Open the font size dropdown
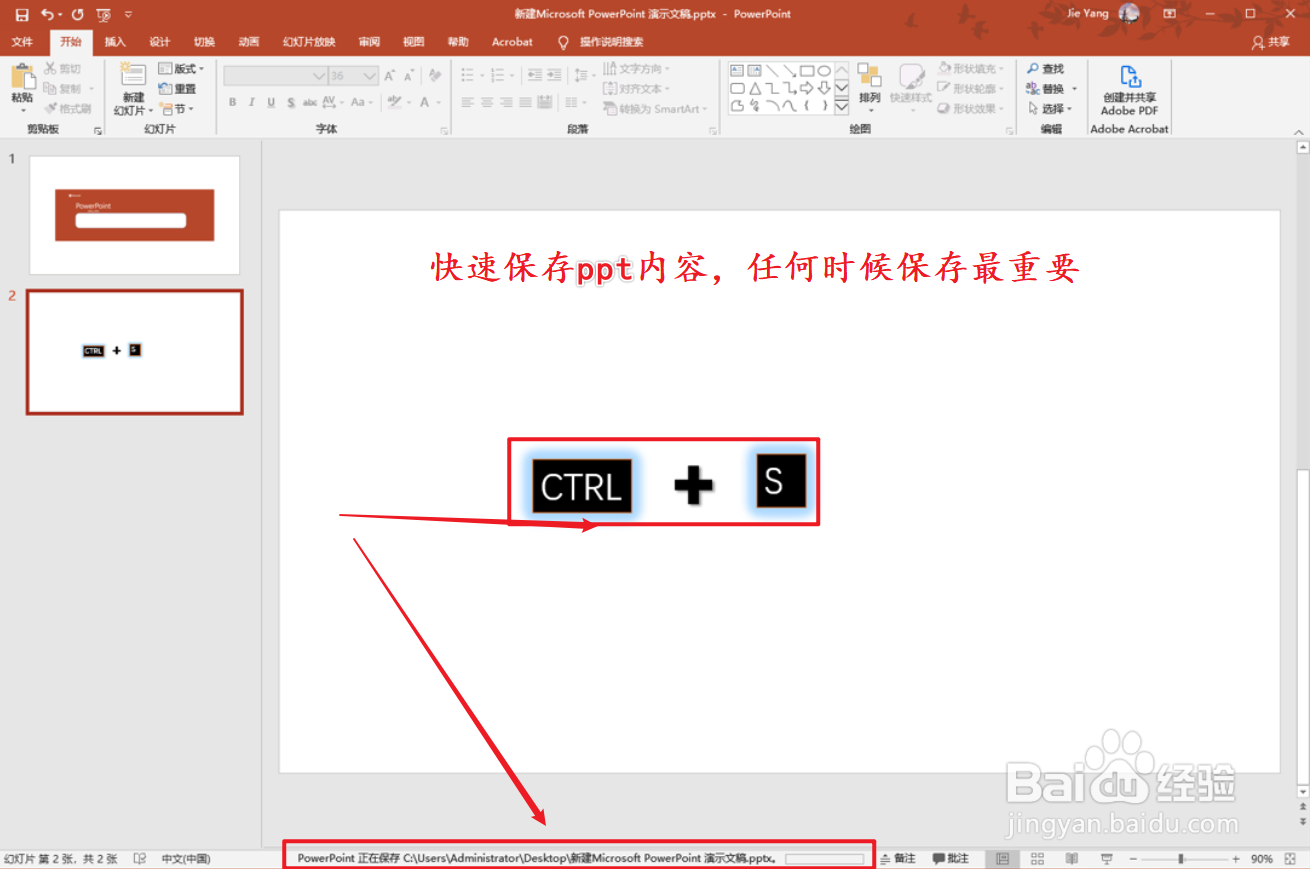Viewport: 1310px width, 869px height. point(370,76)
